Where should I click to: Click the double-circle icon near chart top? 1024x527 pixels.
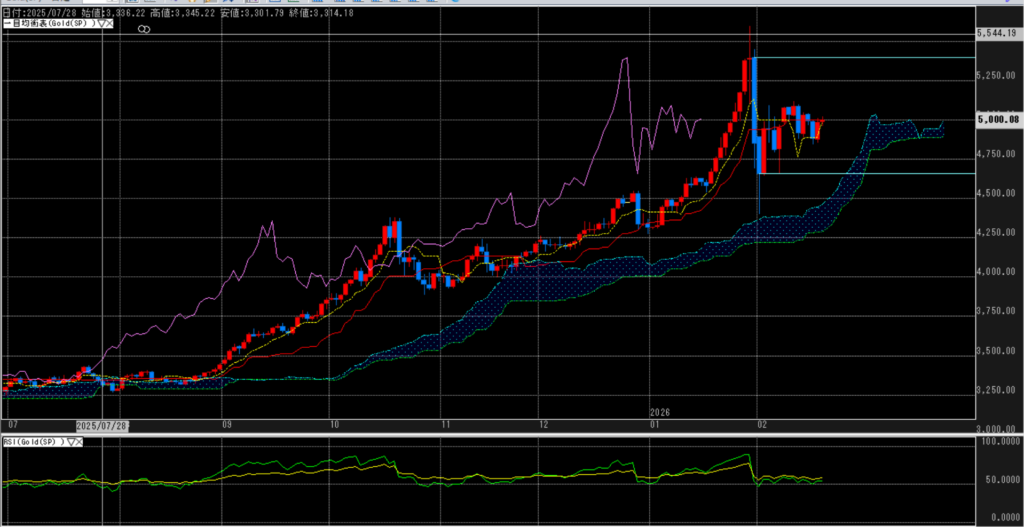143,31
